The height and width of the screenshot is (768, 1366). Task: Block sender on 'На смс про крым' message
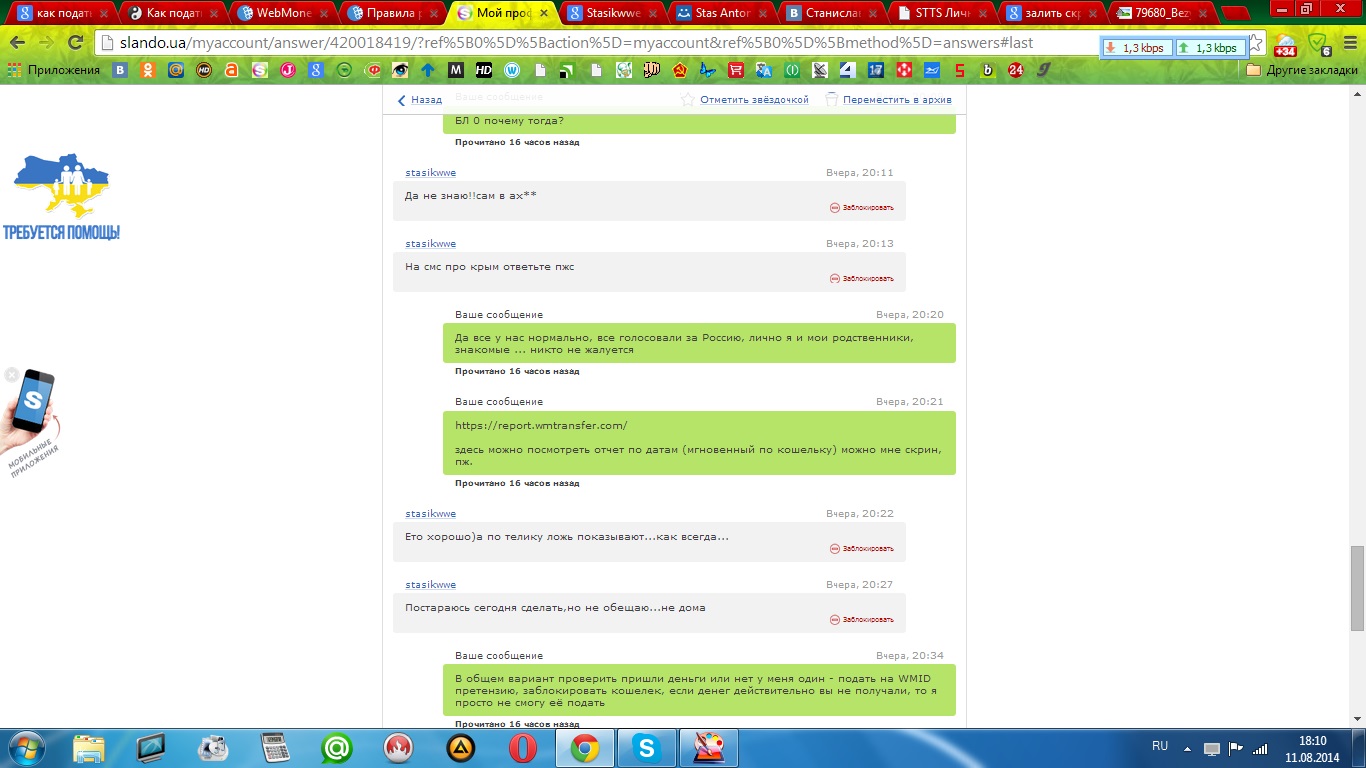tap(862, 278)
